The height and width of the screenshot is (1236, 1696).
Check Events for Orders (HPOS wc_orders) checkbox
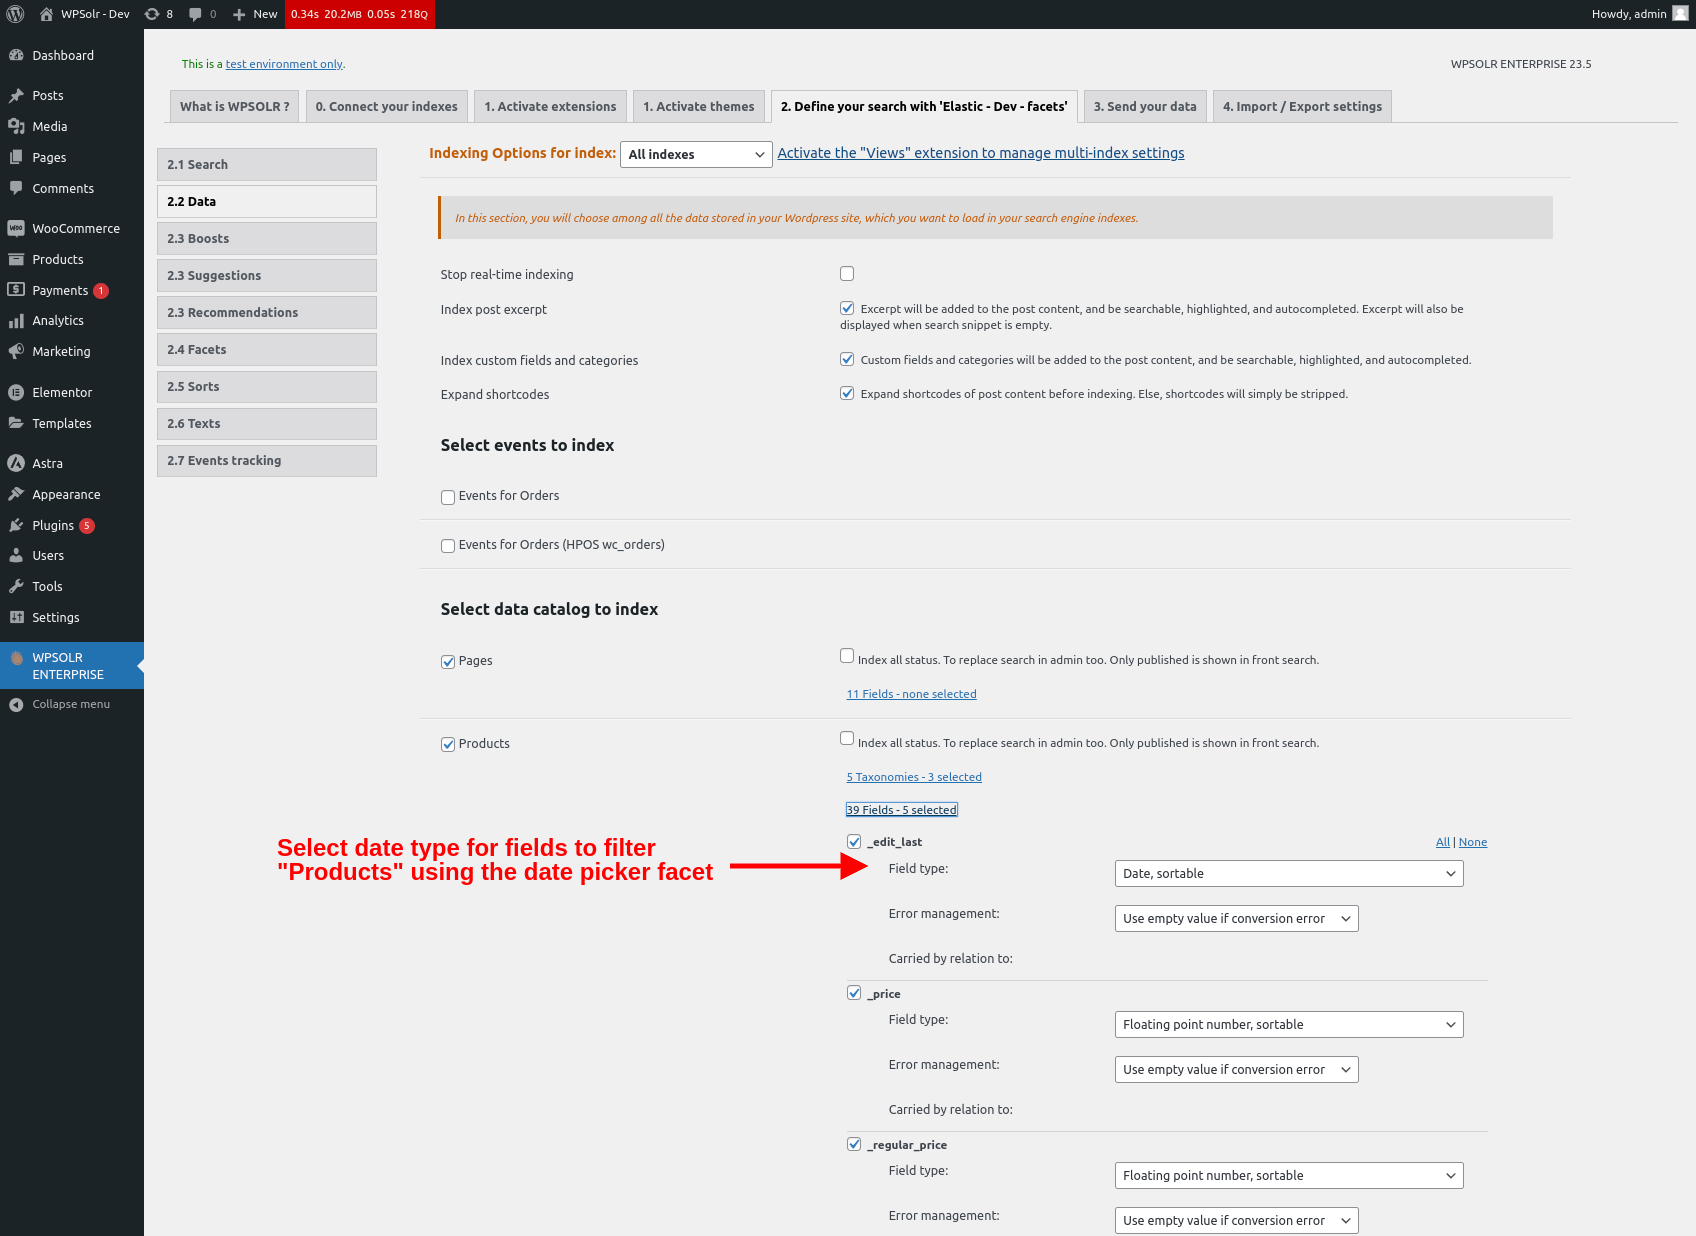(x=448, y=546)
